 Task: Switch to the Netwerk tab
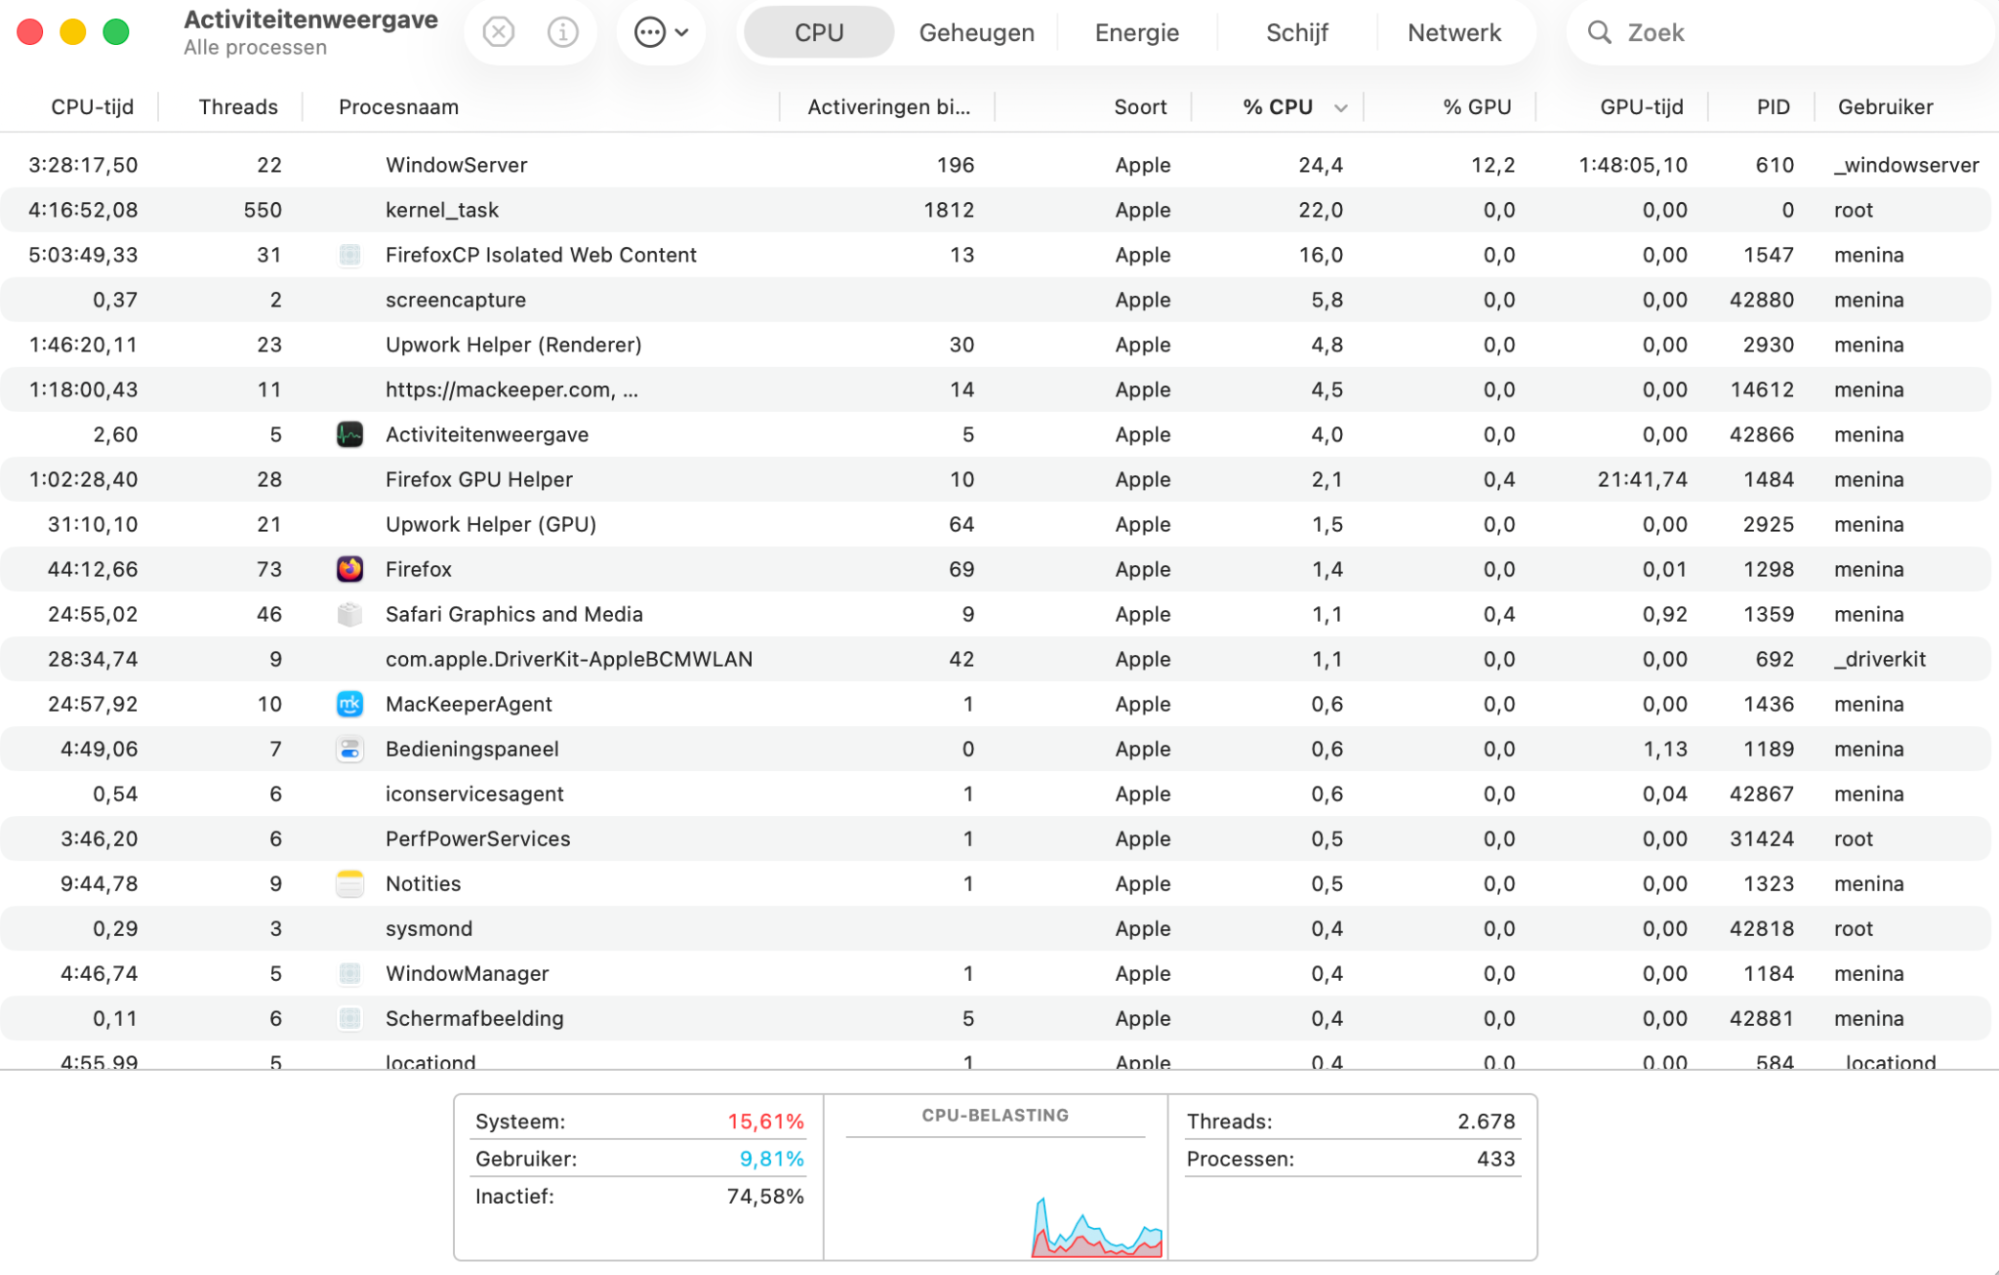1454,32
